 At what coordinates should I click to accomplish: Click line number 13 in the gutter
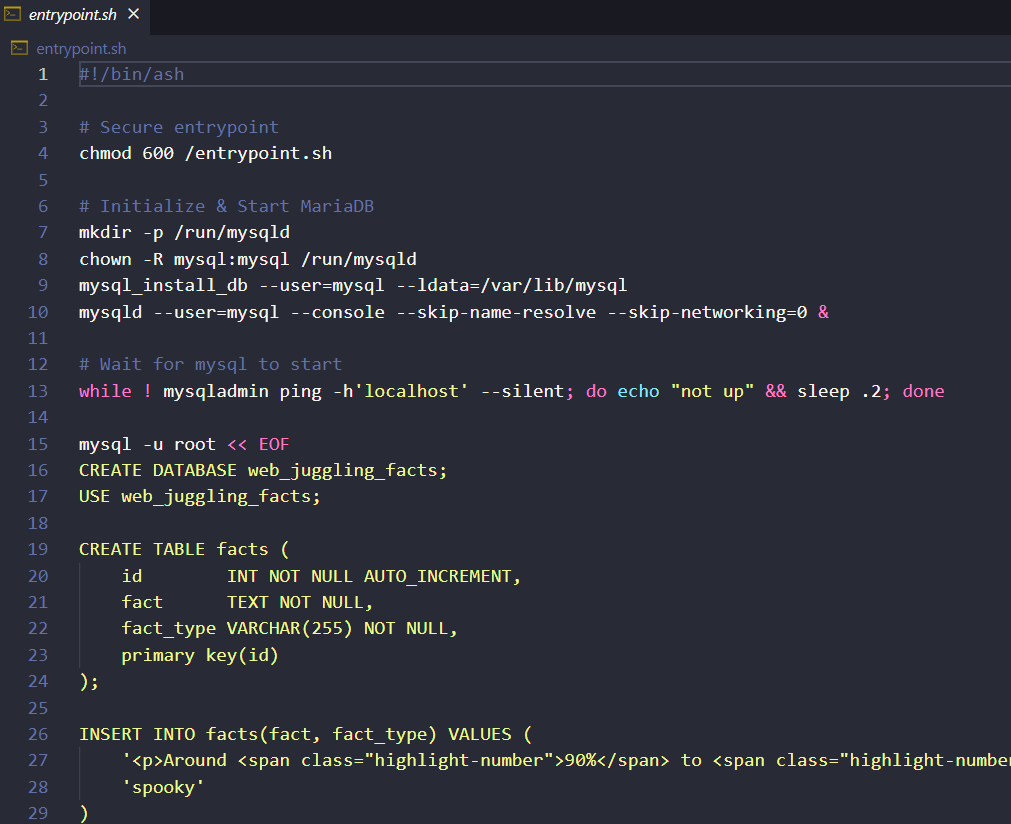tap(38, 391)
